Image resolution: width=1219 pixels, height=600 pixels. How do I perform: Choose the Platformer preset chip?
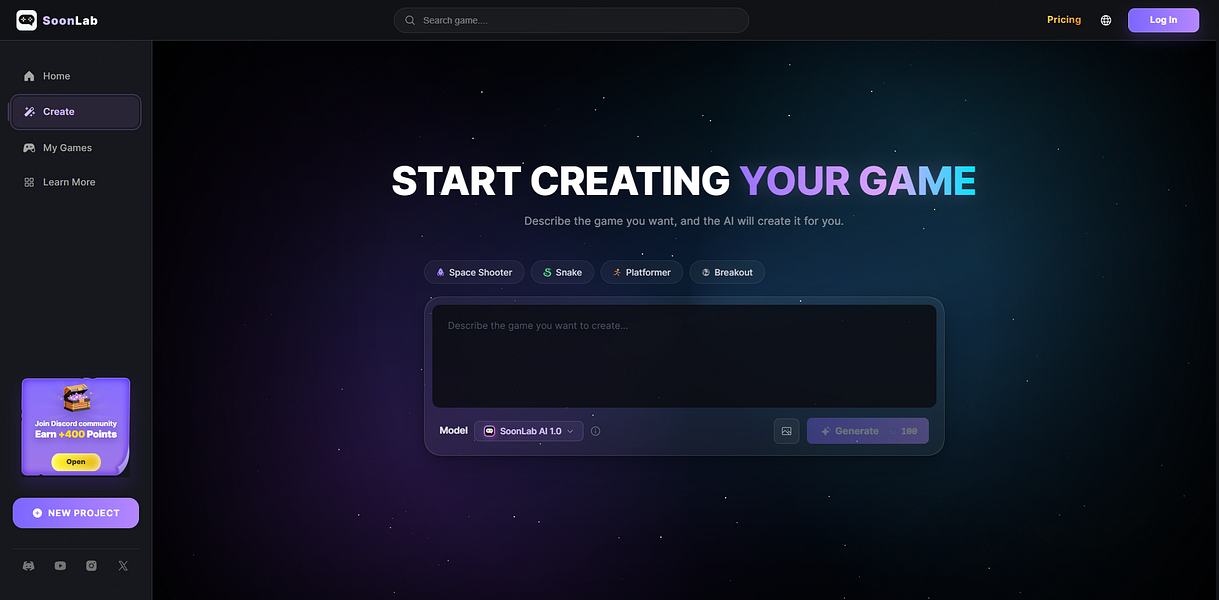pos(642,272)
